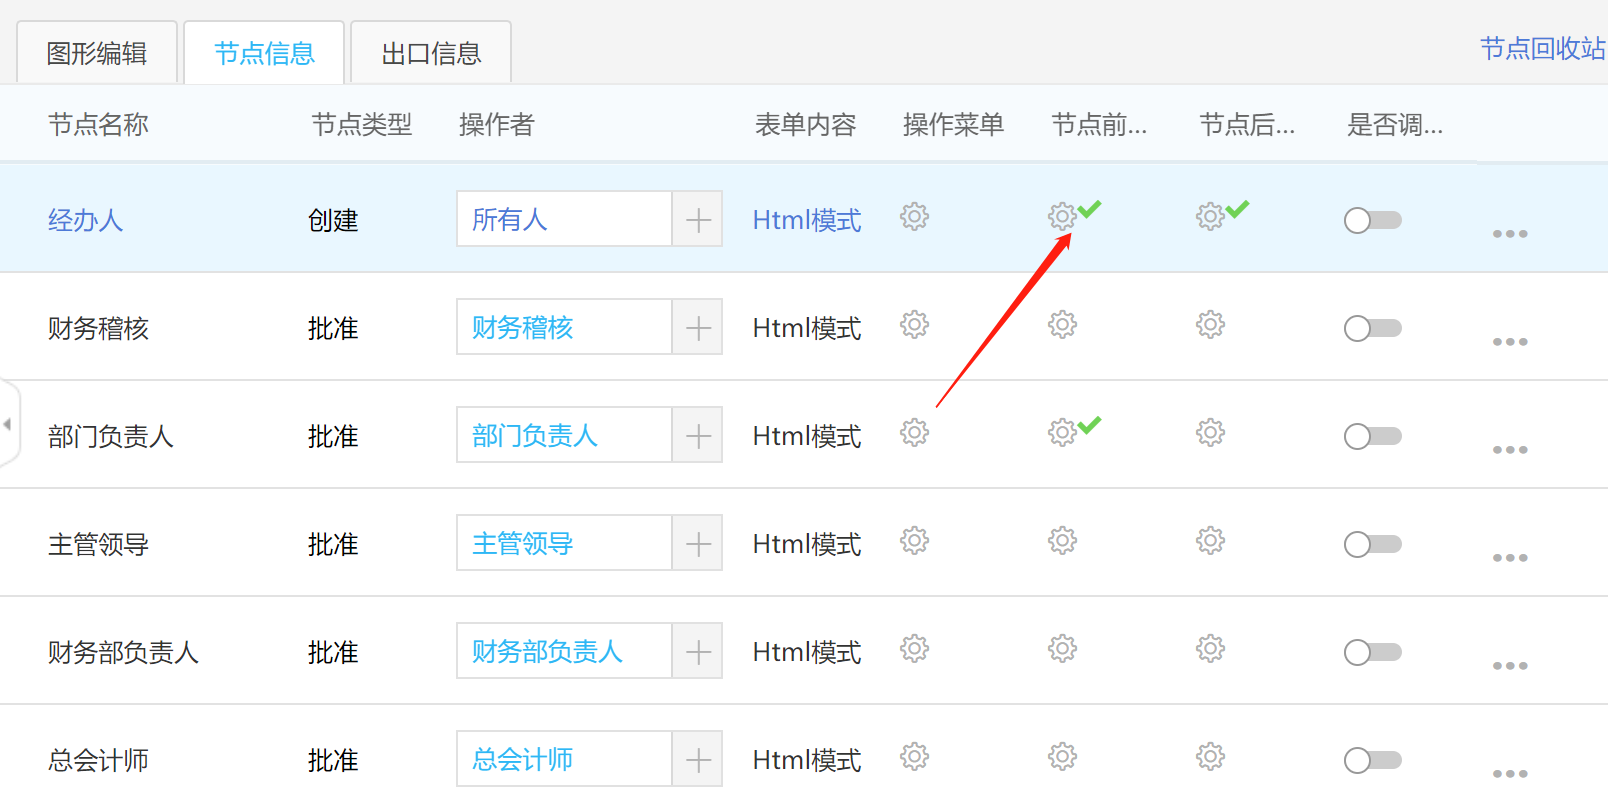Click plus icon beside 所有人 operator
This screenshot has height=811, width=1608.
[x=698, y=219]
